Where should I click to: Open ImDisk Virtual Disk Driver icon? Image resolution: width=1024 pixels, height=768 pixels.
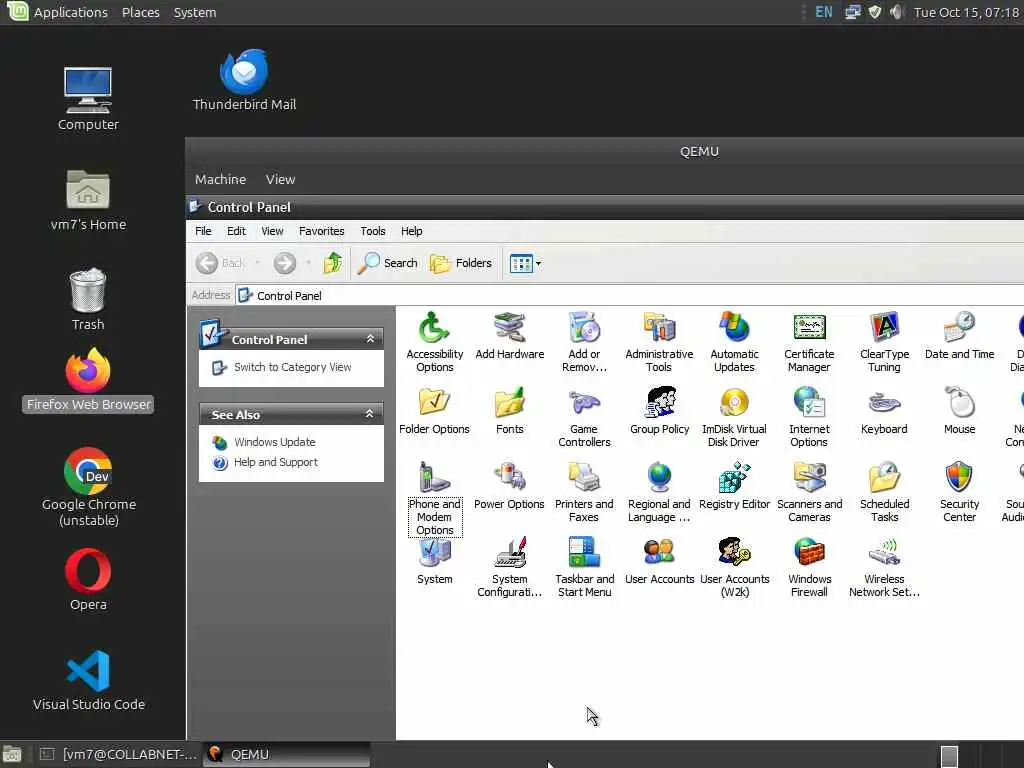734,417
